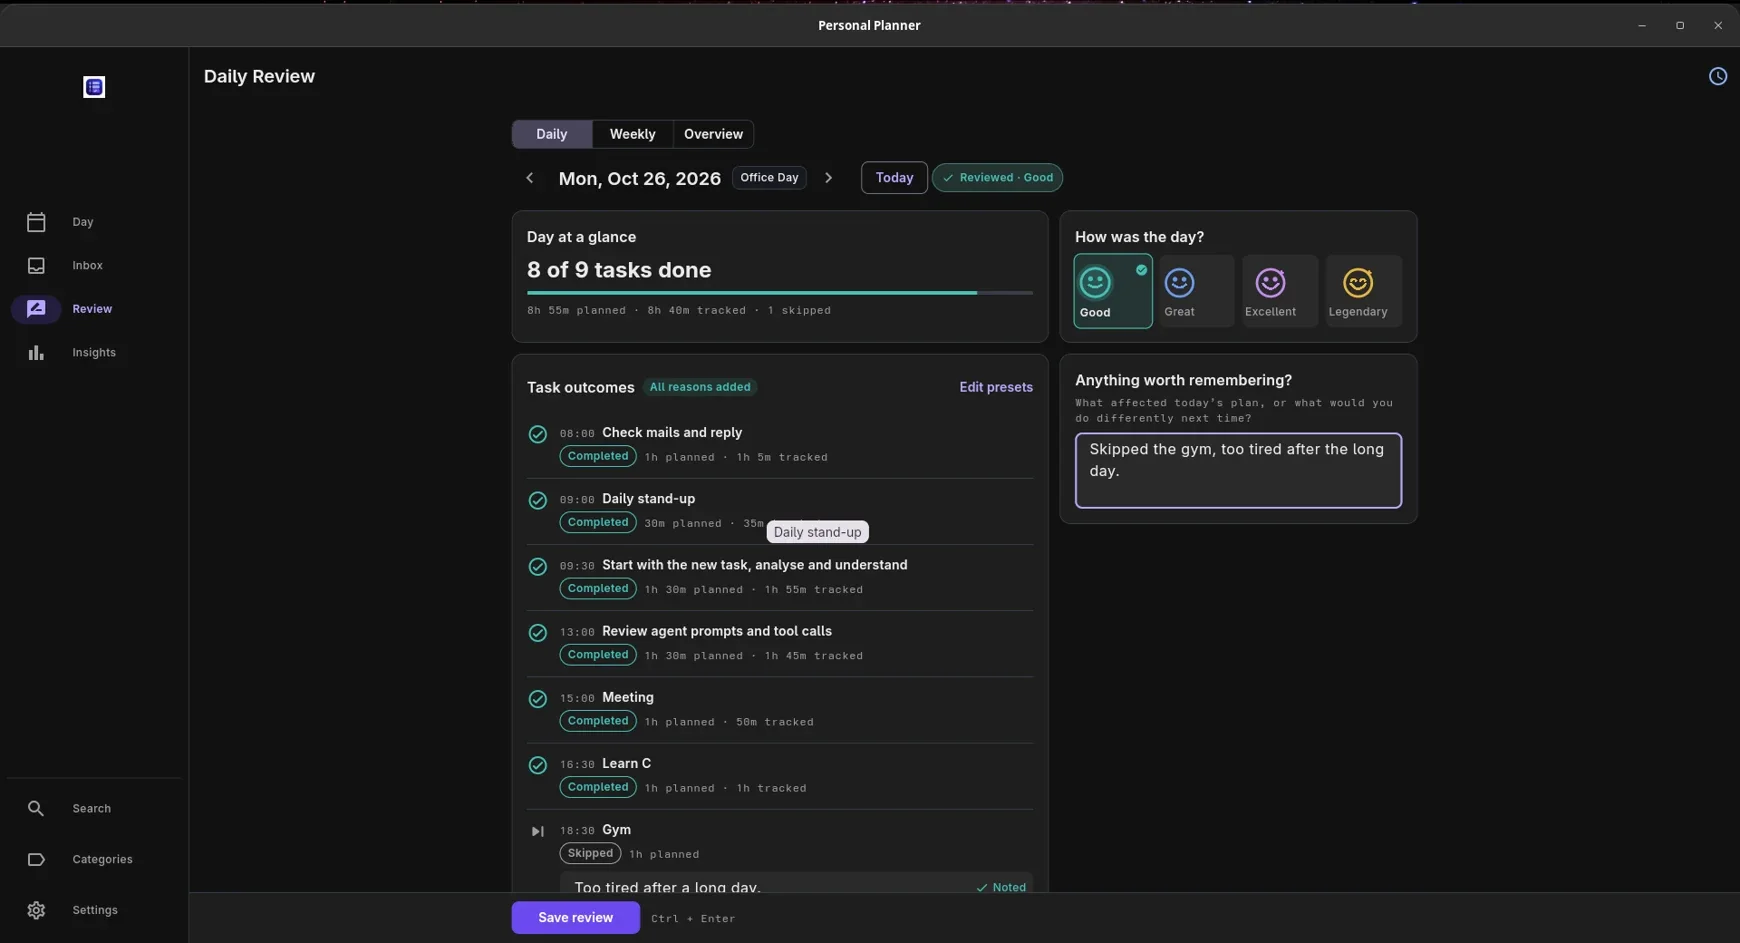Image resolution: width=1740 pixels, height=943 pixels.
Task: Click the Today button
Action: click(x=894, y=178)
